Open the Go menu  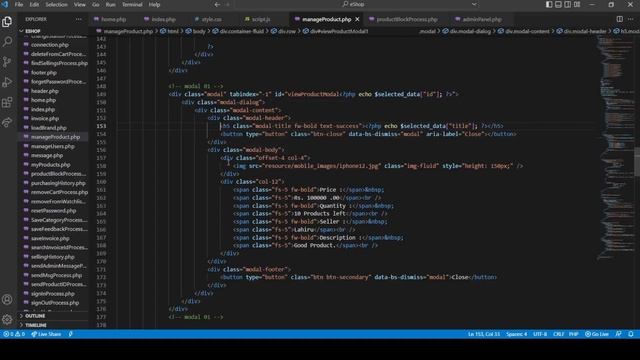pos(96,4)
